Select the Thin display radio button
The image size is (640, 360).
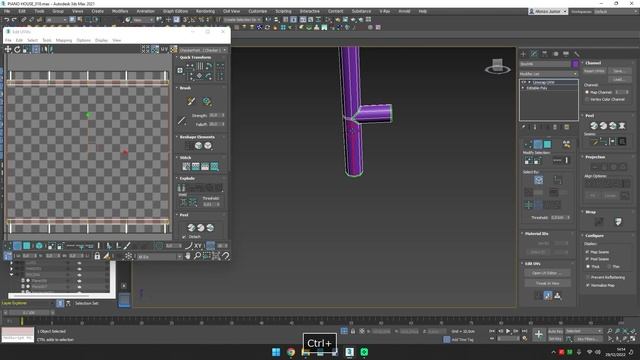609,267
